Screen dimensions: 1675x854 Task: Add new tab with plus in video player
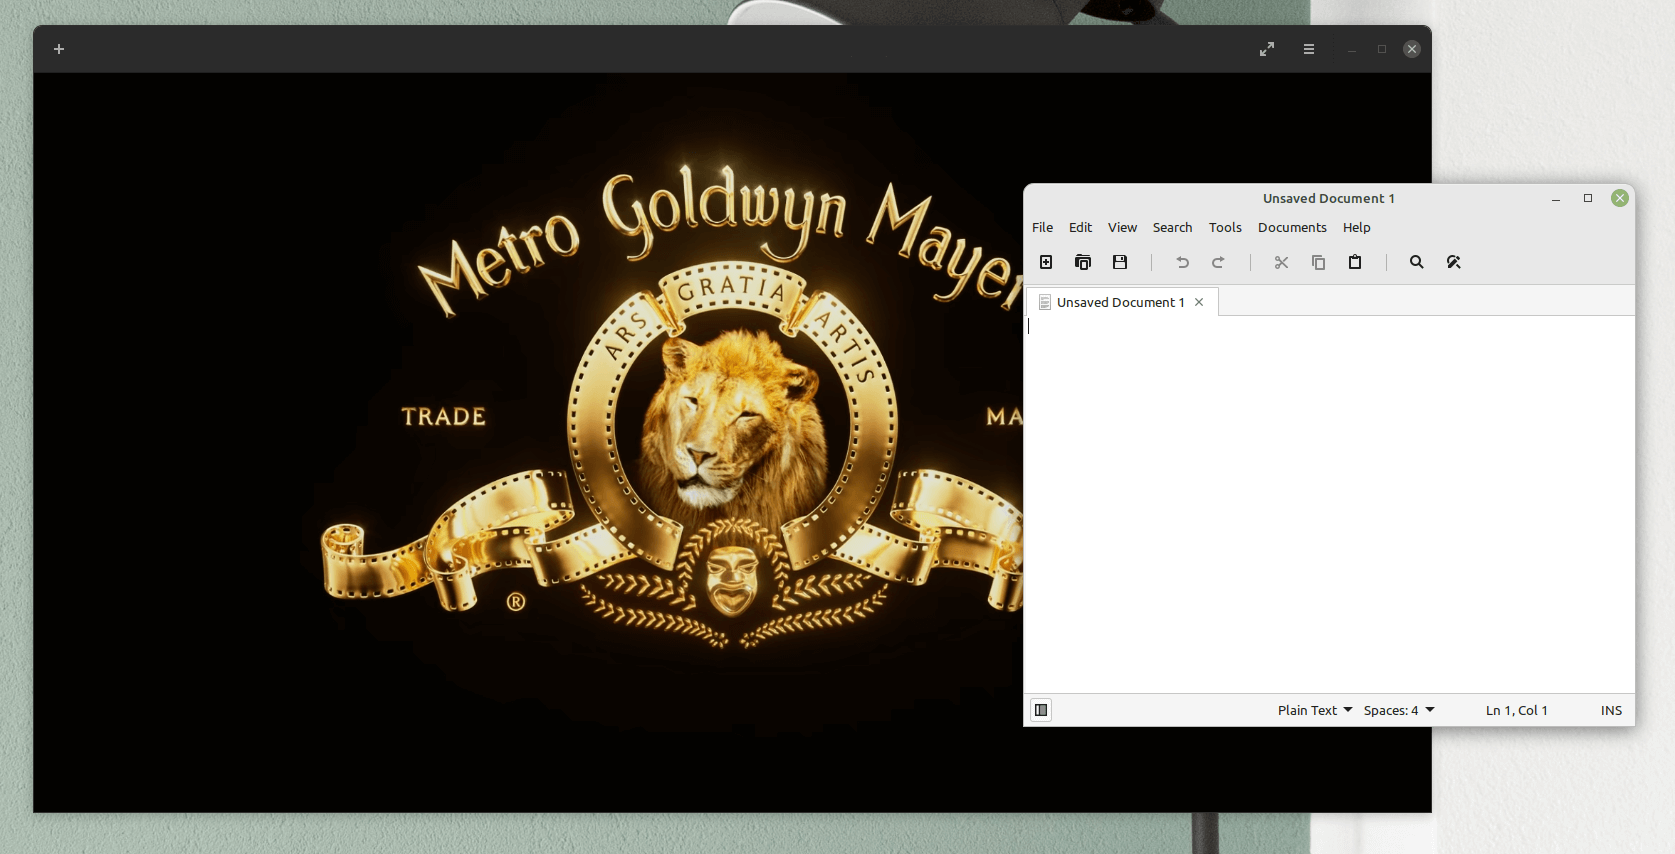pos(59,49)
